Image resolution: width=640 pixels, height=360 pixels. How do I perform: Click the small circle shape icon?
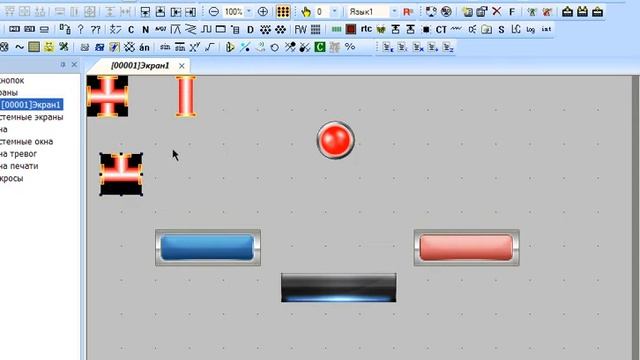pos(275,48)
